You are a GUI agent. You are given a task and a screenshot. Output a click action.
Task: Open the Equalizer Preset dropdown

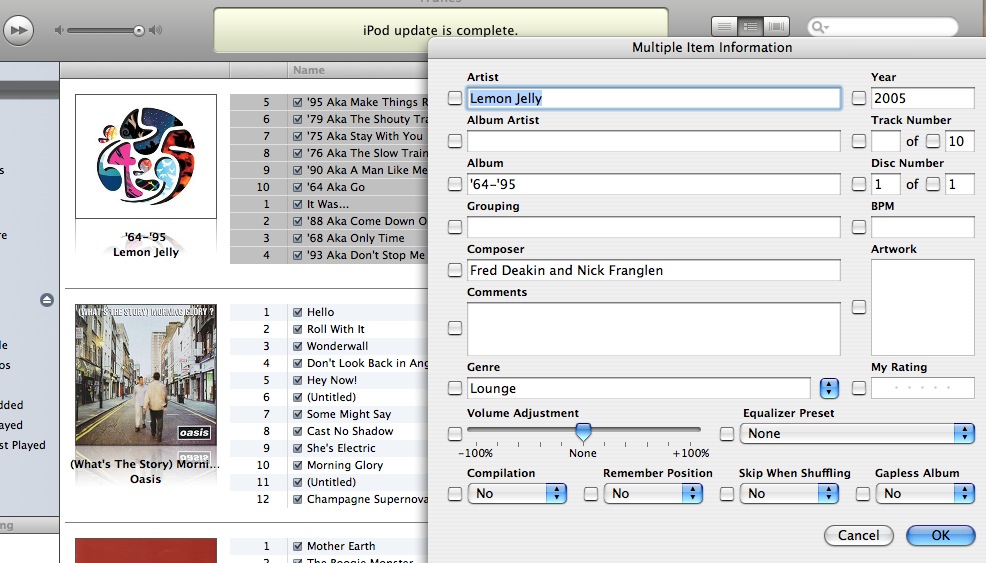pyautogui.click(x=857, y=433)
